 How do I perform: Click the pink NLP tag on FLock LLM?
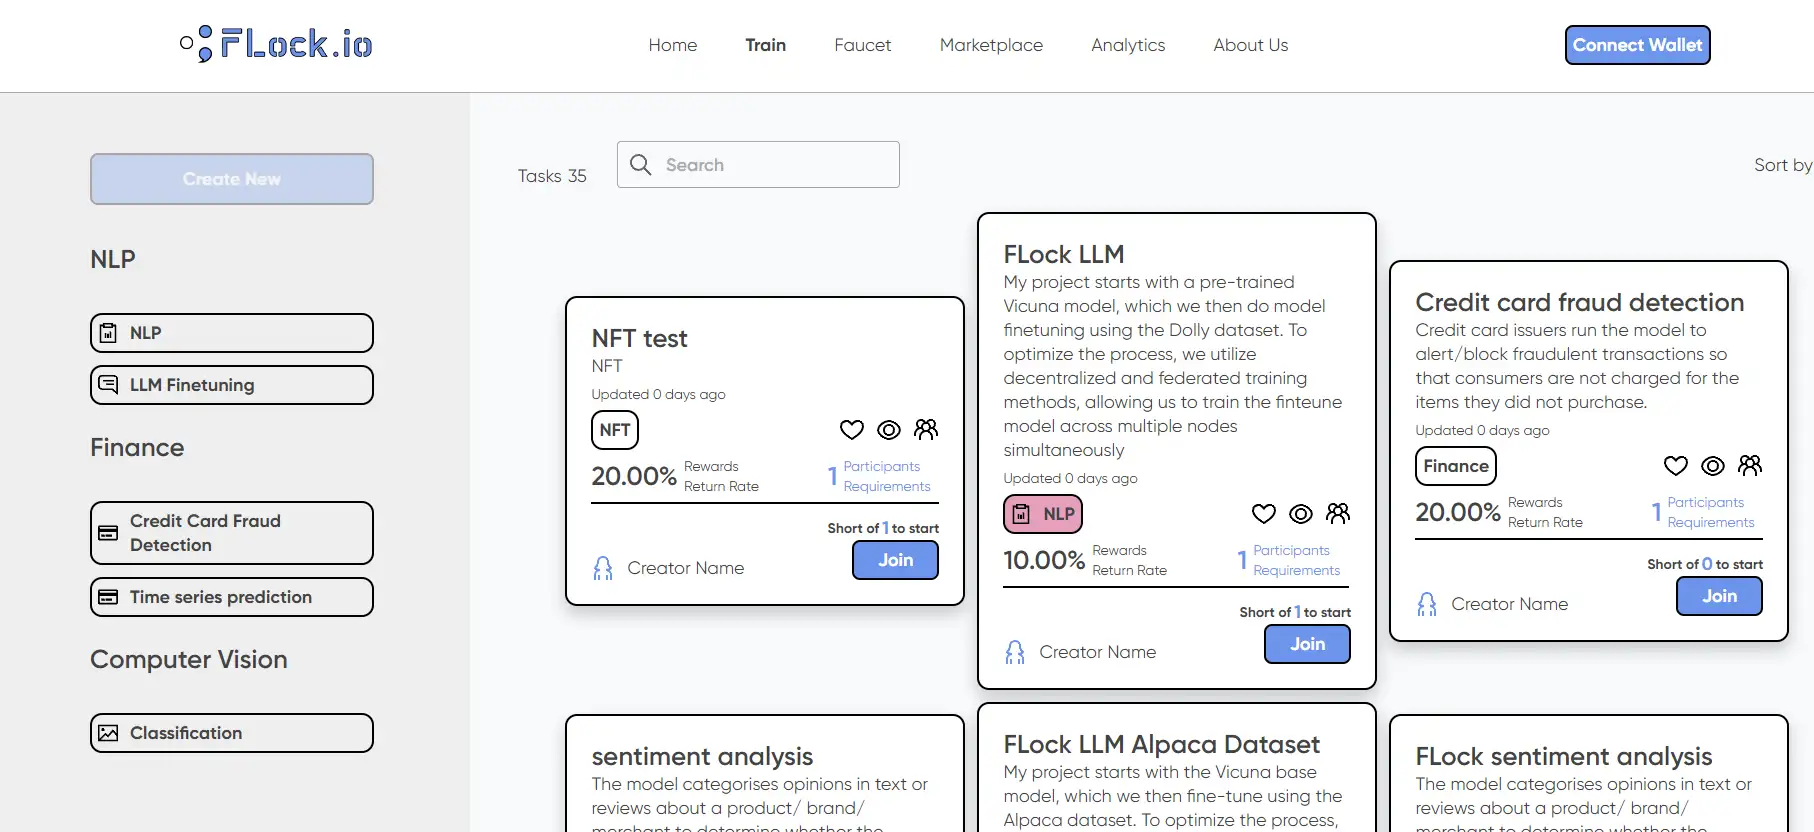click(x=1042, y=514)
